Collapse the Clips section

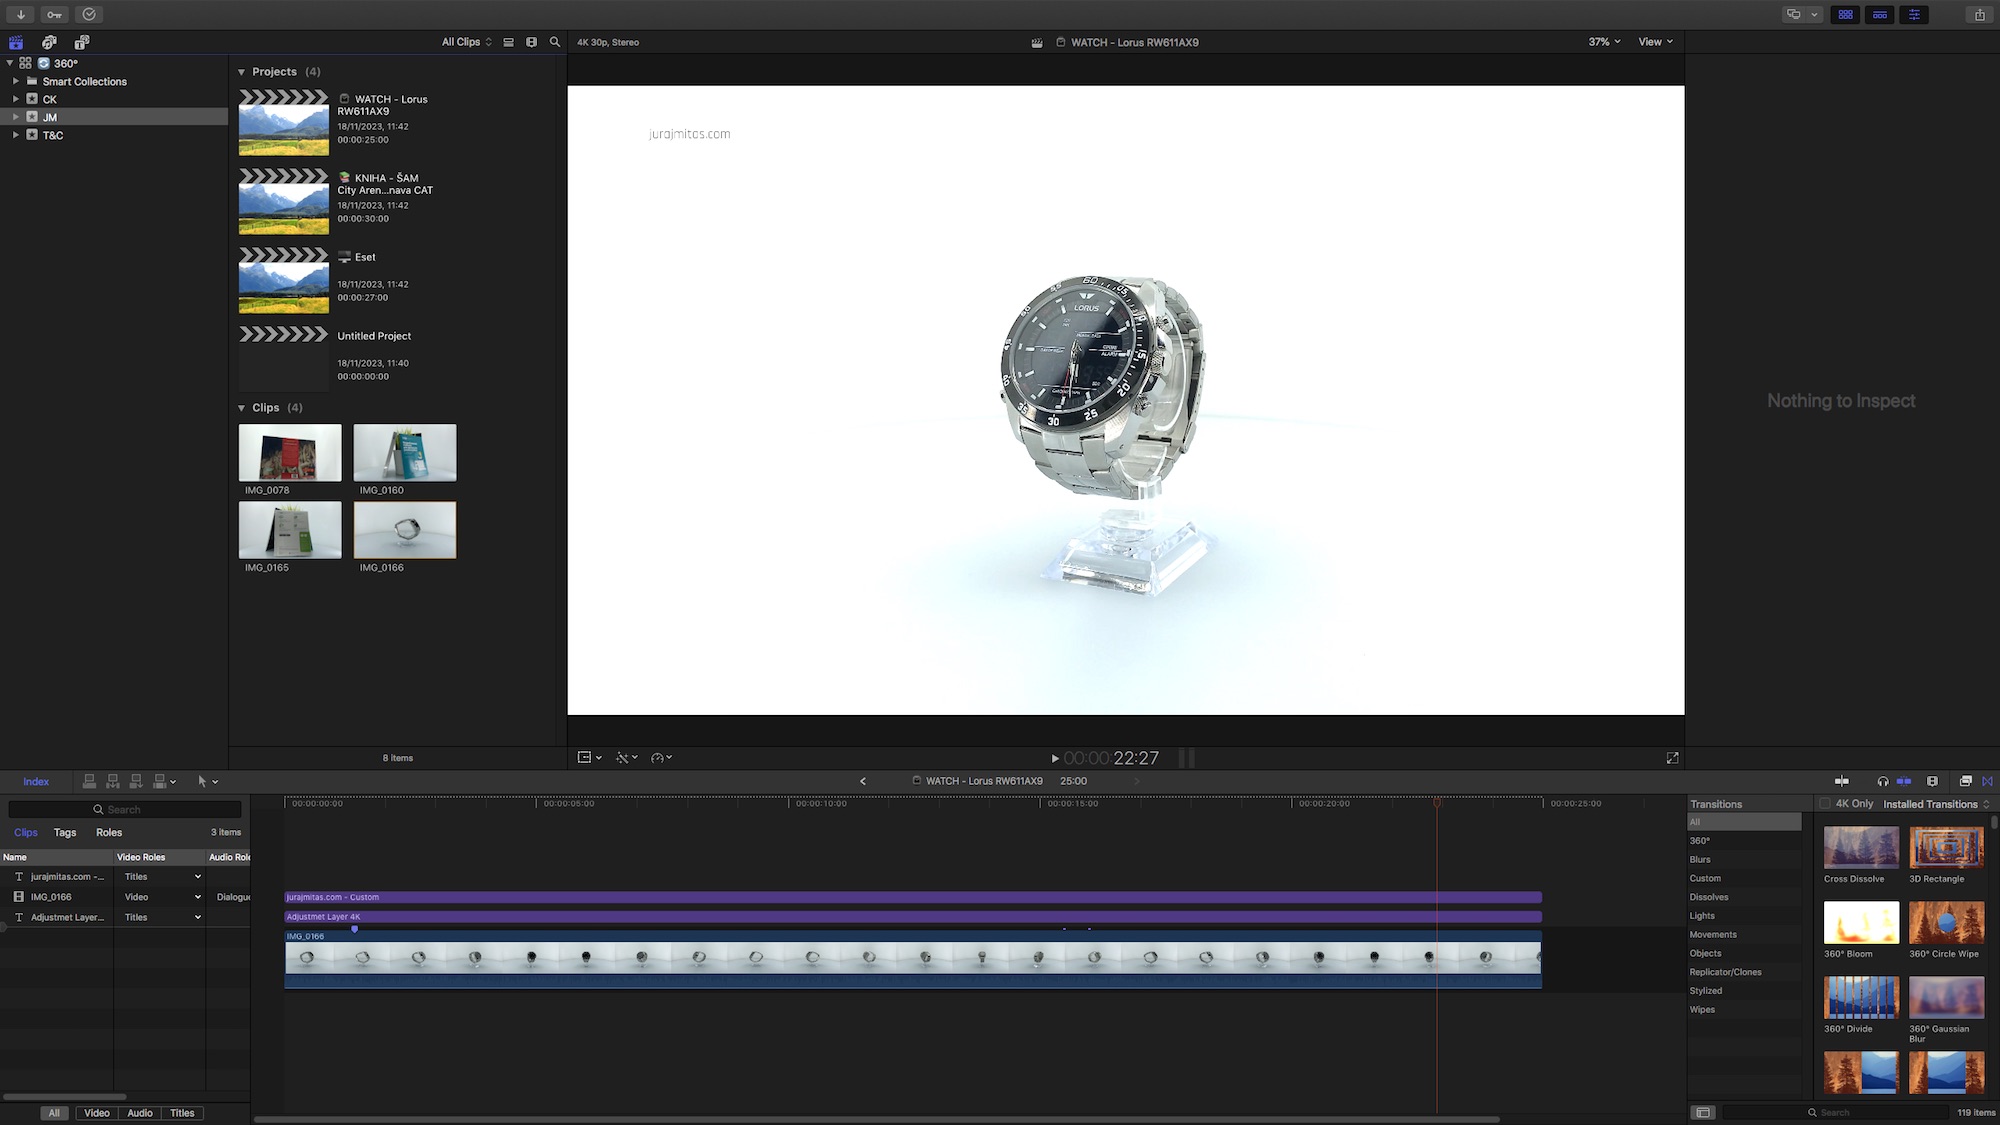(241, 408)
